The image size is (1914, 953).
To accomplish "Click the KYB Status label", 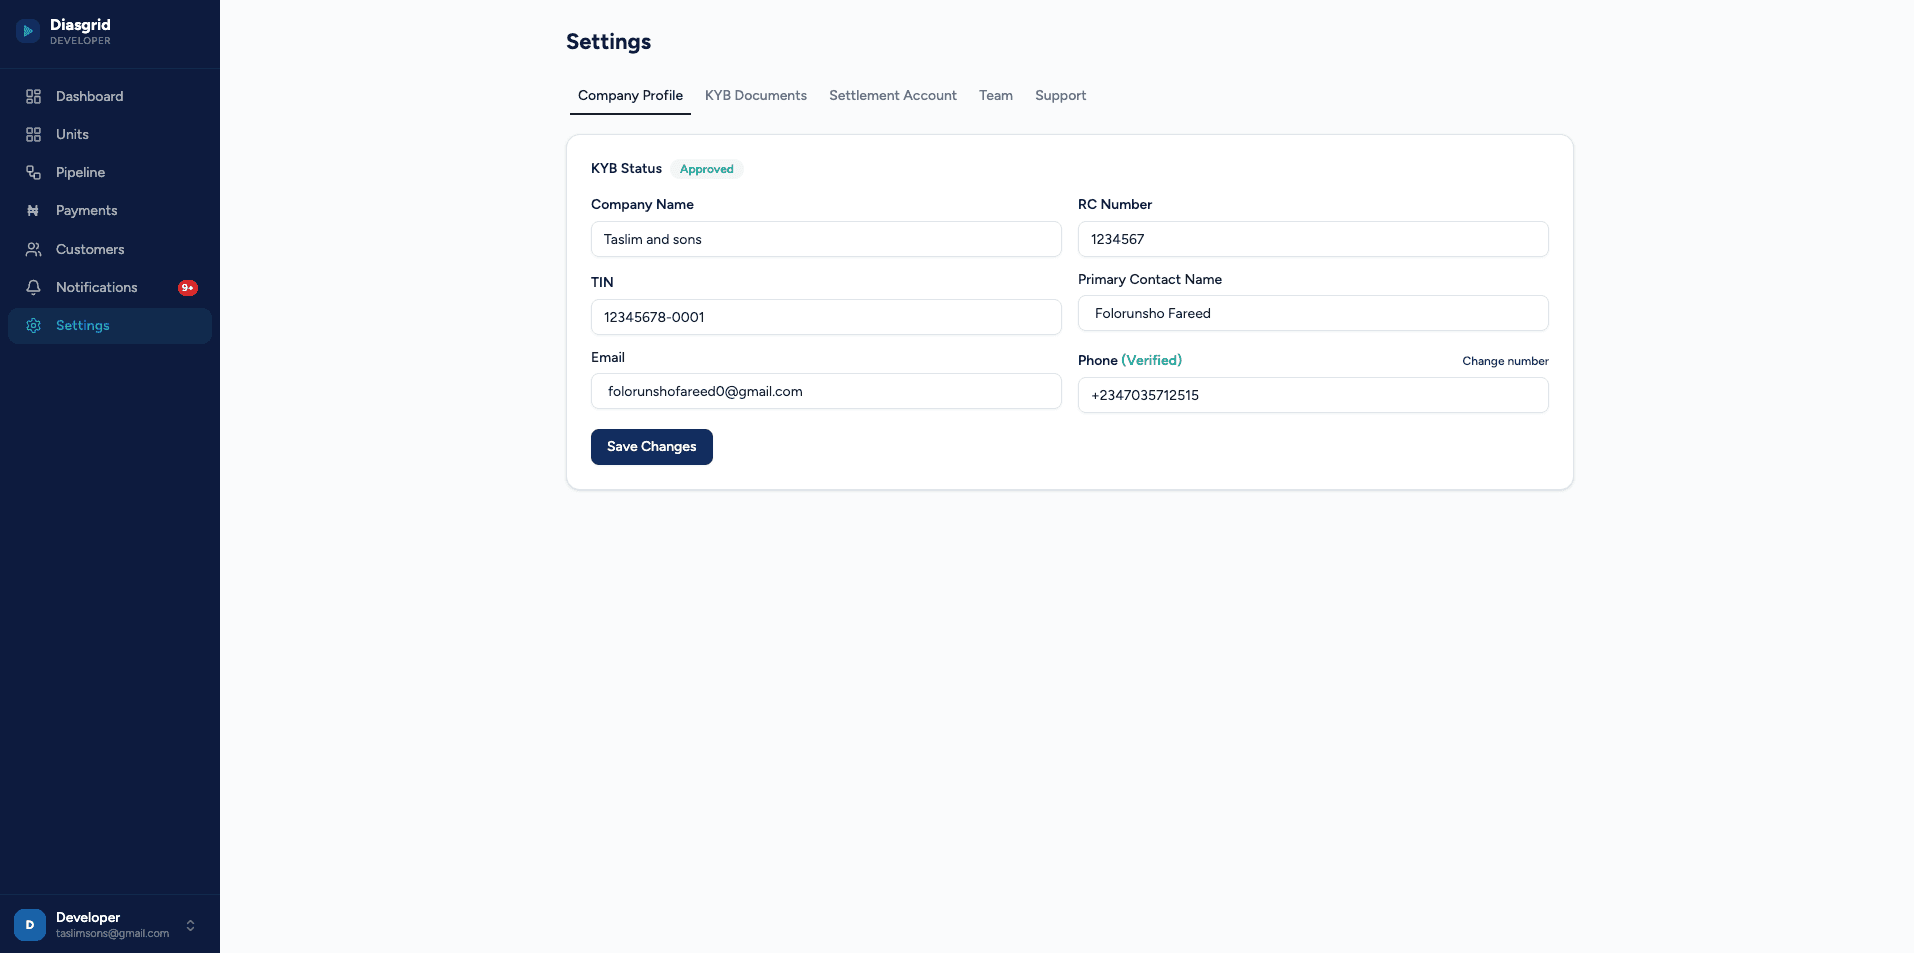I will 626,169.
